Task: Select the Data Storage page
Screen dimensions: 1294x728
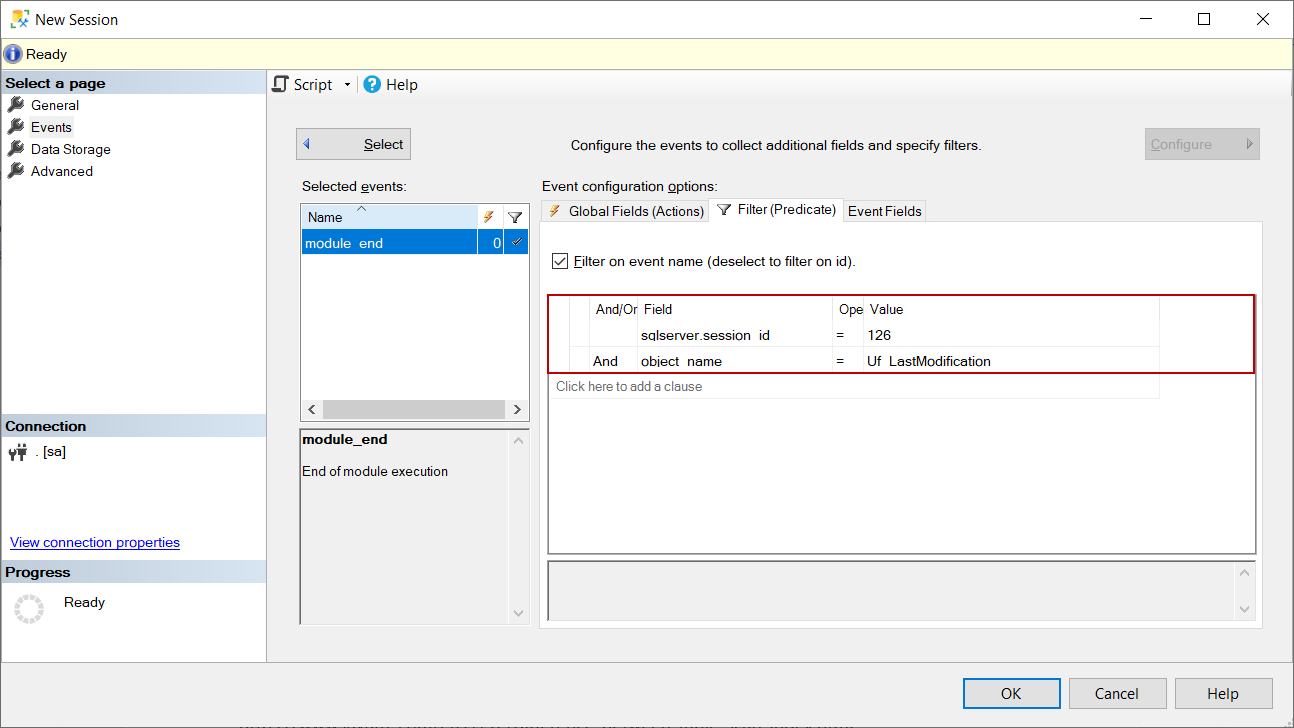Action: tap(70, 149)
